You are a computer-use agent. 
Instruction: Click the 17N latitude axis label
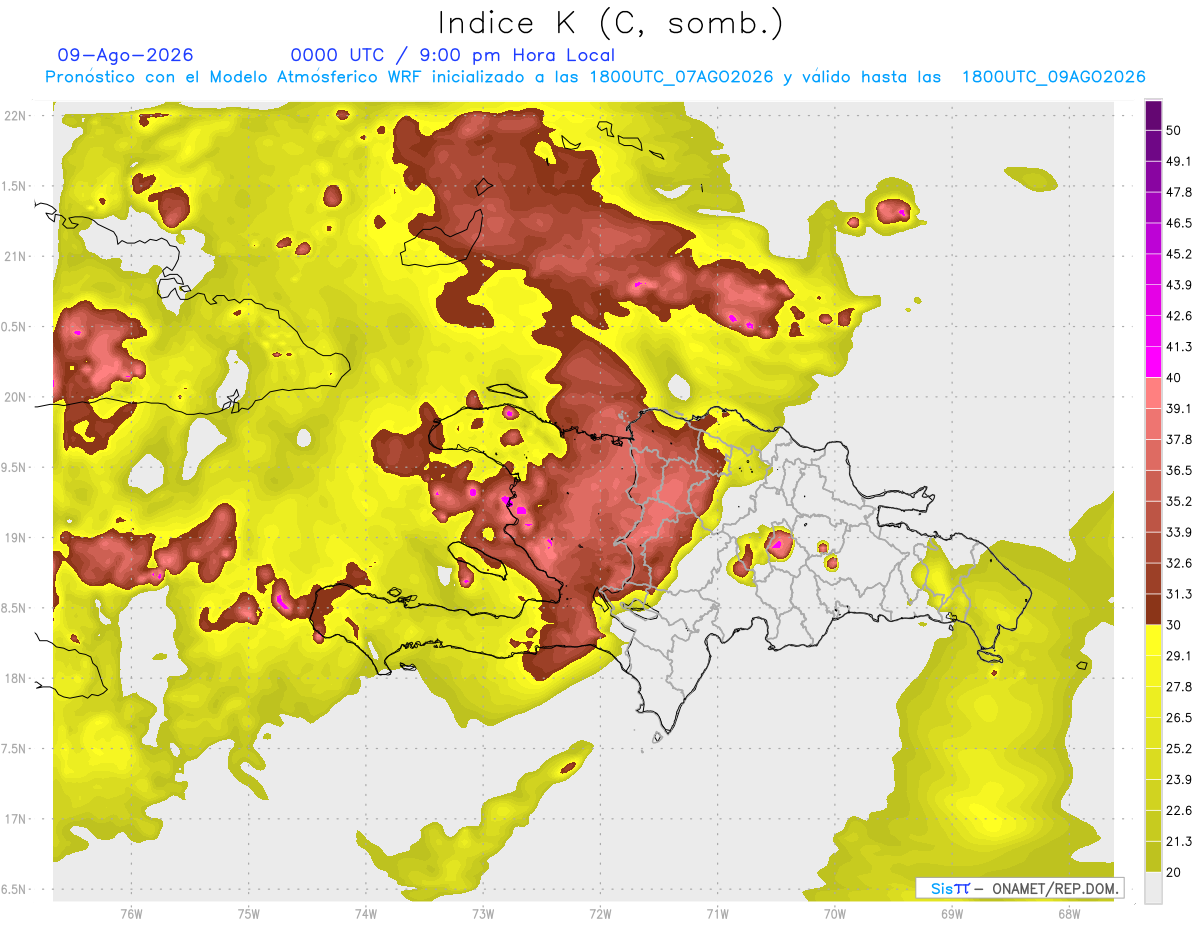tap(16, 819)
